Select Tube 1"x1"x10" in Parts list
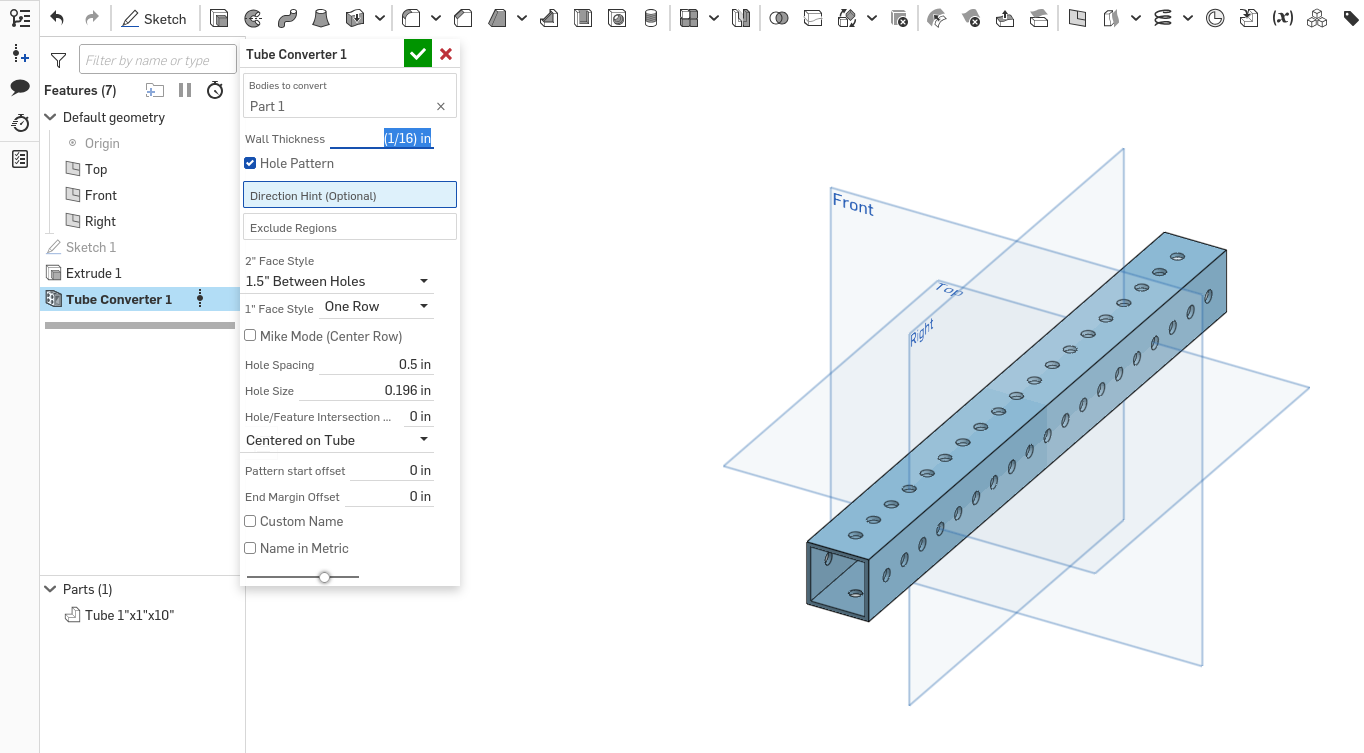Screen dimensions: 1364x753 point(129,615)
